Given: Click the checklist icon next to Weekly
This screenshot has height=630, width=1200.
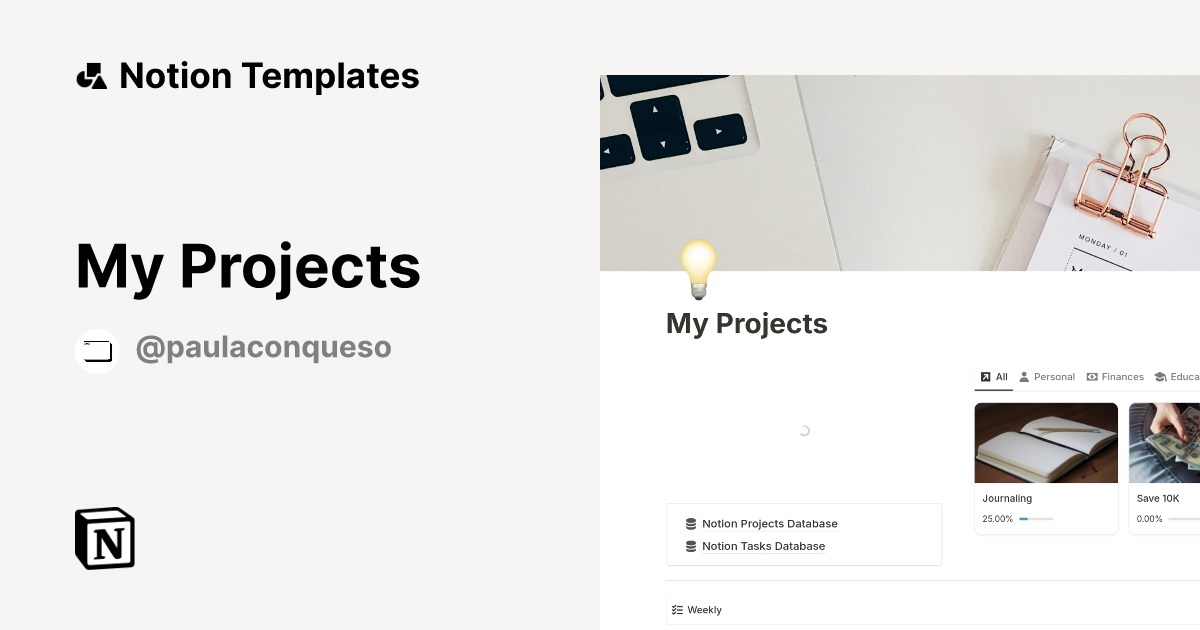Looking at the screenshot, I should click(678, 609).
